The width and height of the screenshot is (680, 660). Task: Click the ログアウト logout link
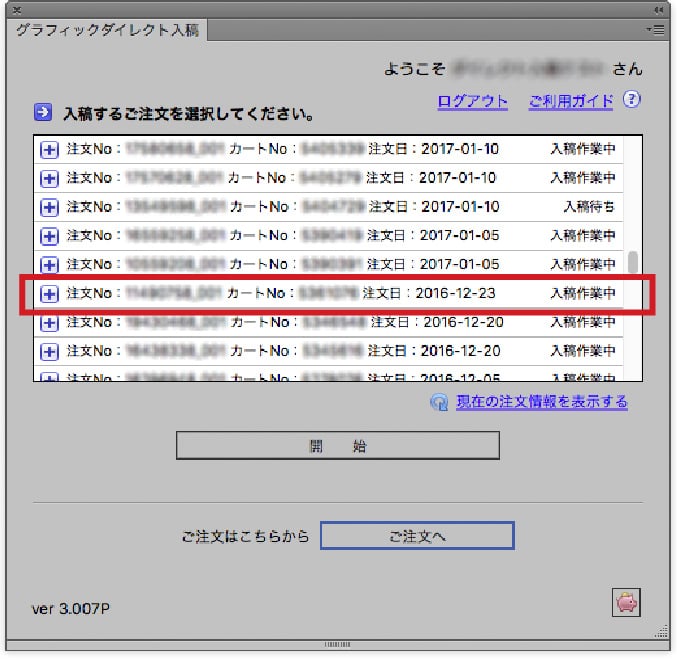[x=473, y=102]
